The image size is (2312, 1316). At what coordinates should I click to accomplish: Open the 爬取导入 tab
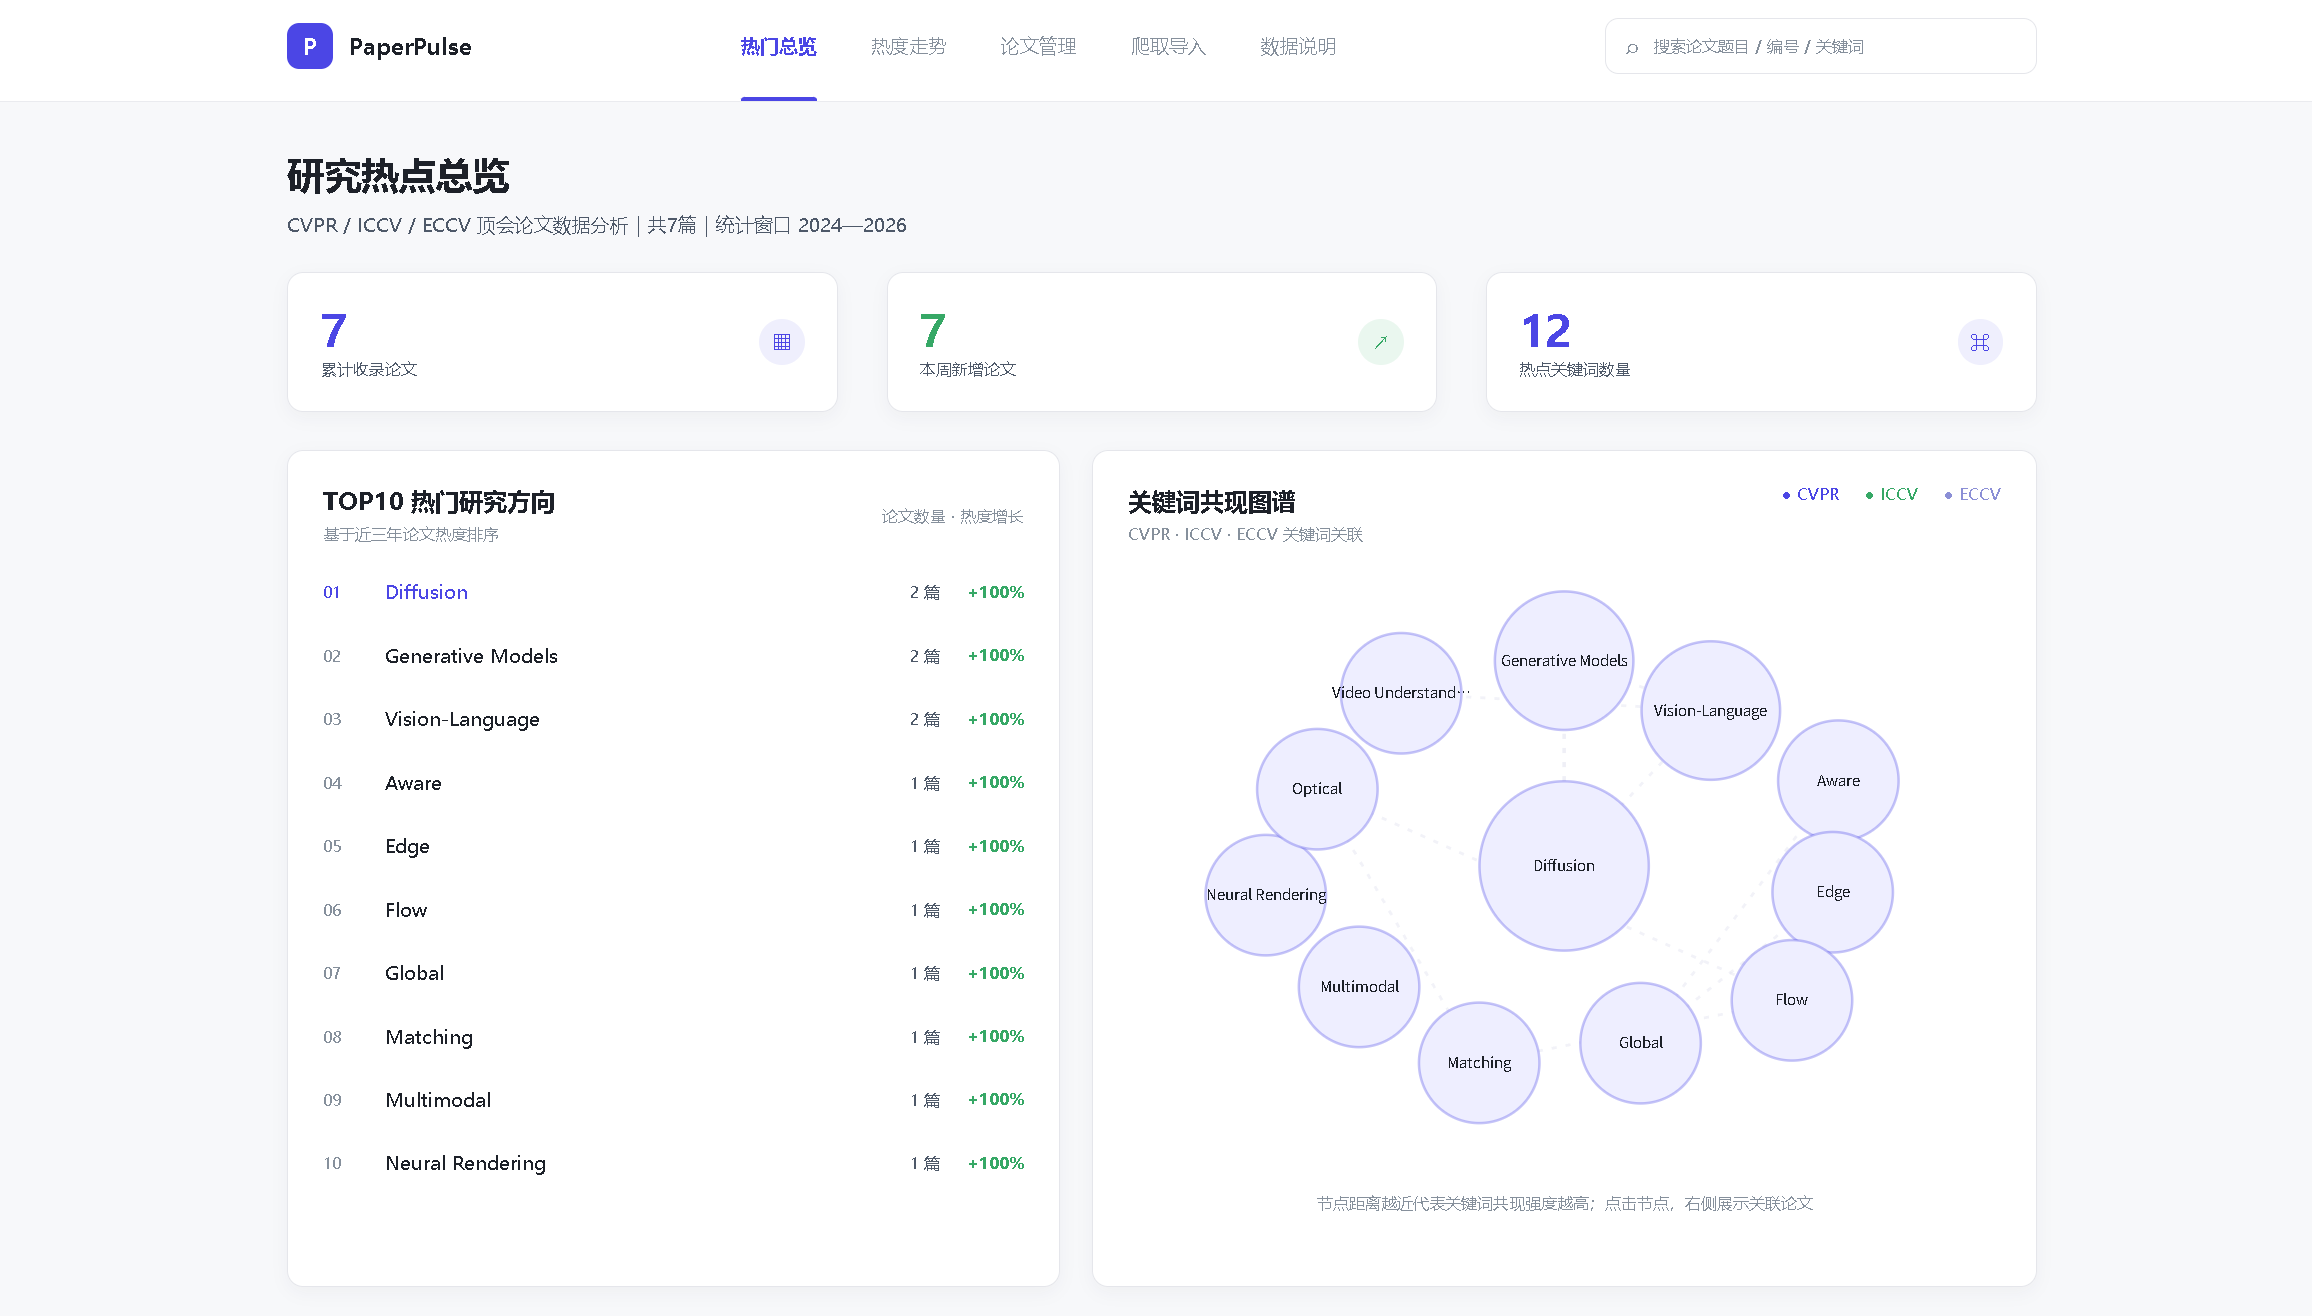click(x=1168, y=47)
